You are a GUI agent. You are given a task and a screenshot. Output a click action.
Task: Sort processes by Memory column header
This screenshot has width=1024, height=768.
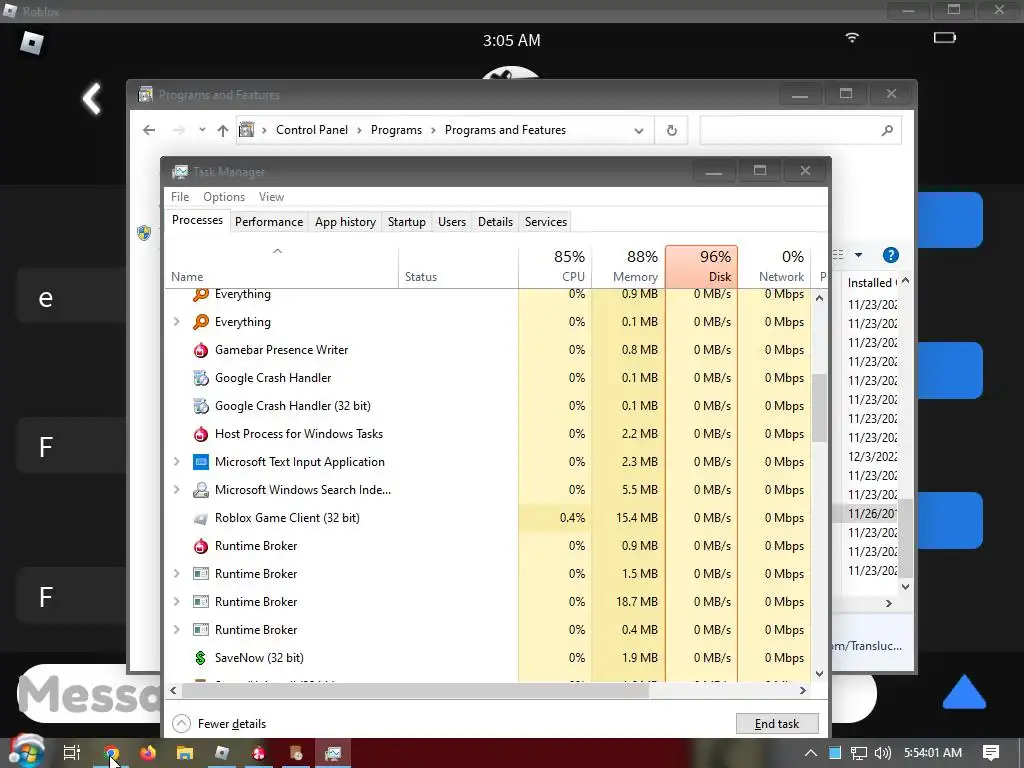pyautogui.click(x=629, y=266)
